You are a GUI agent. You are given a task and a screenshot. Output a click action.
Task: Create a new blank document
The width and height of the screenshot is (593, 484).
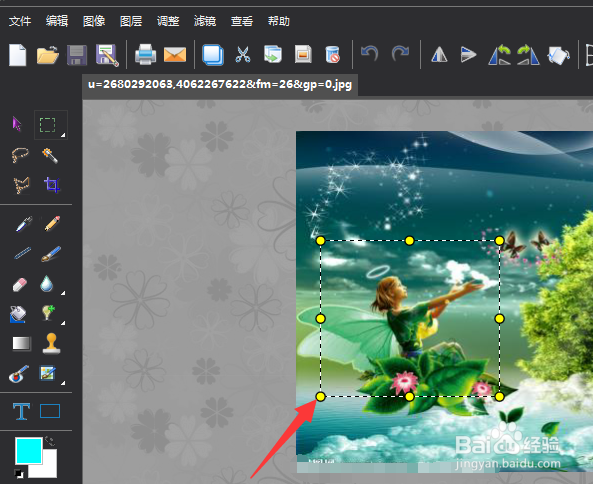point(18,55)
